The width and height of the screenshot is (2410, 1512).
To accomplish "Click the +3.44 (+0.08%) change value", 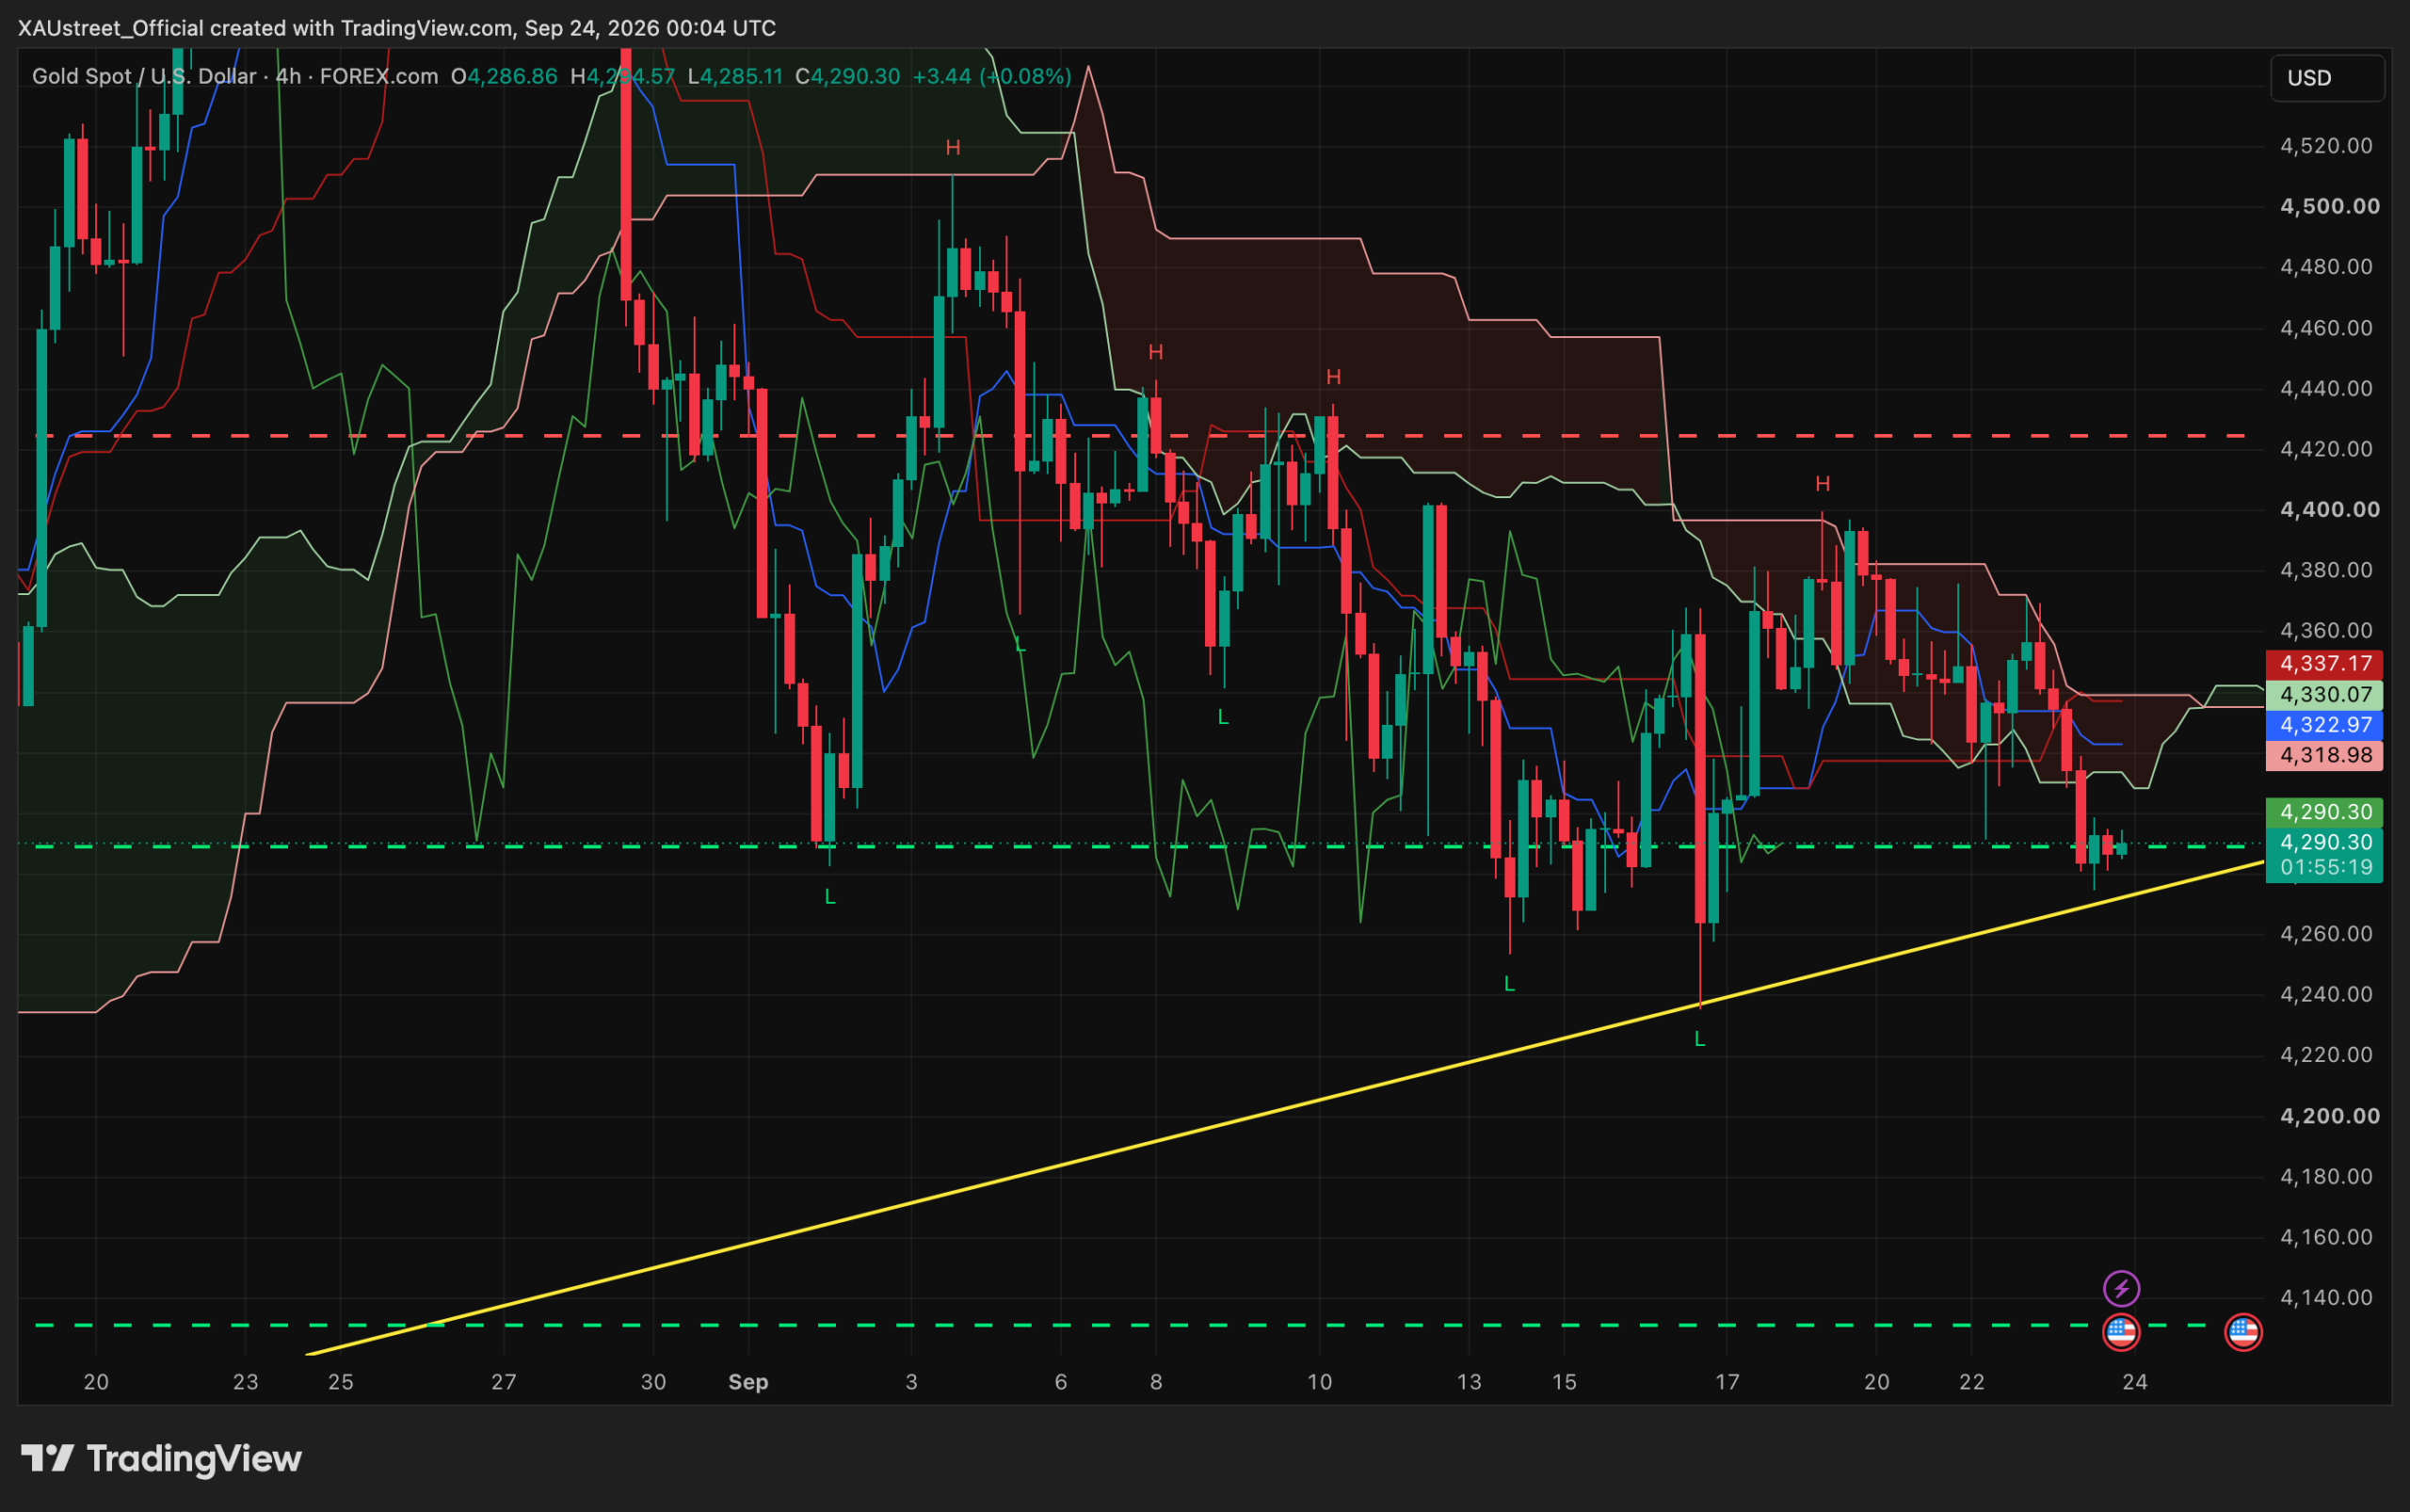I will click(992, 76).
